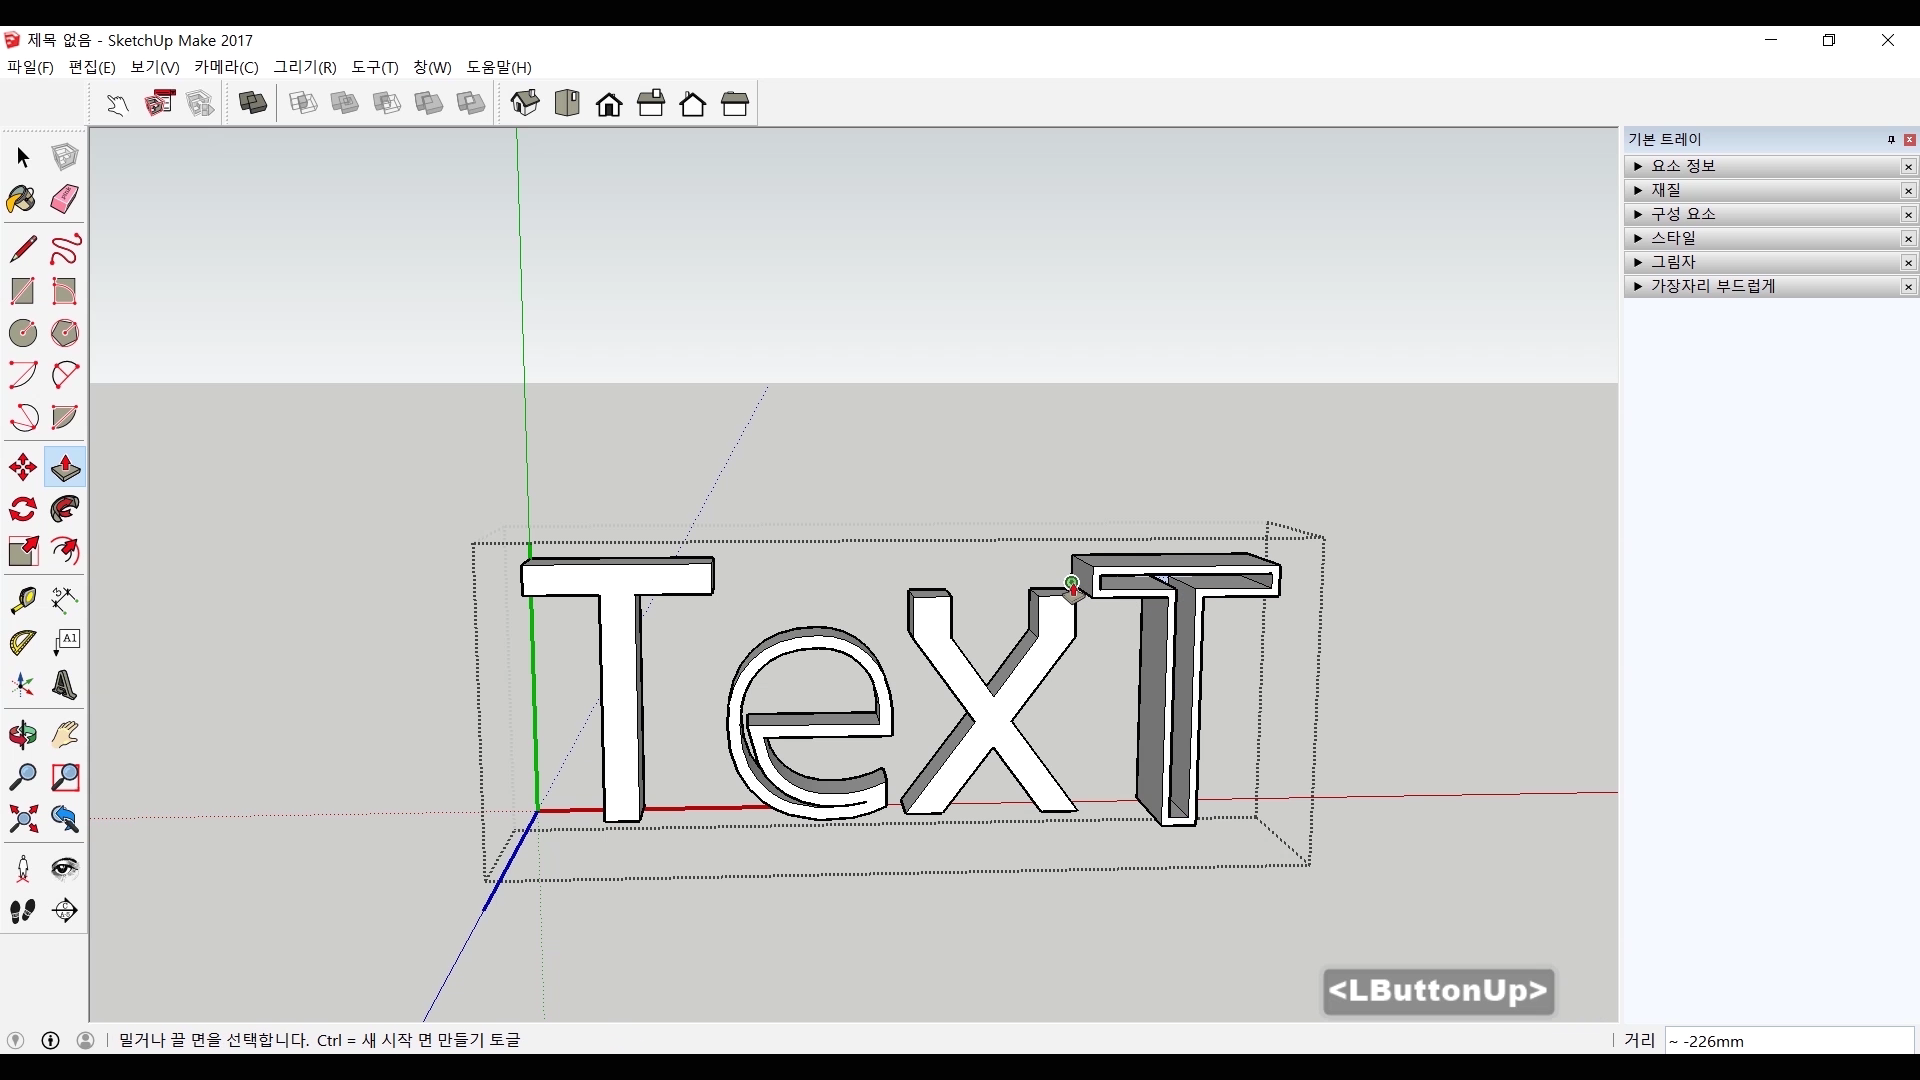Select the Tape Measure tool

[22, 600]
